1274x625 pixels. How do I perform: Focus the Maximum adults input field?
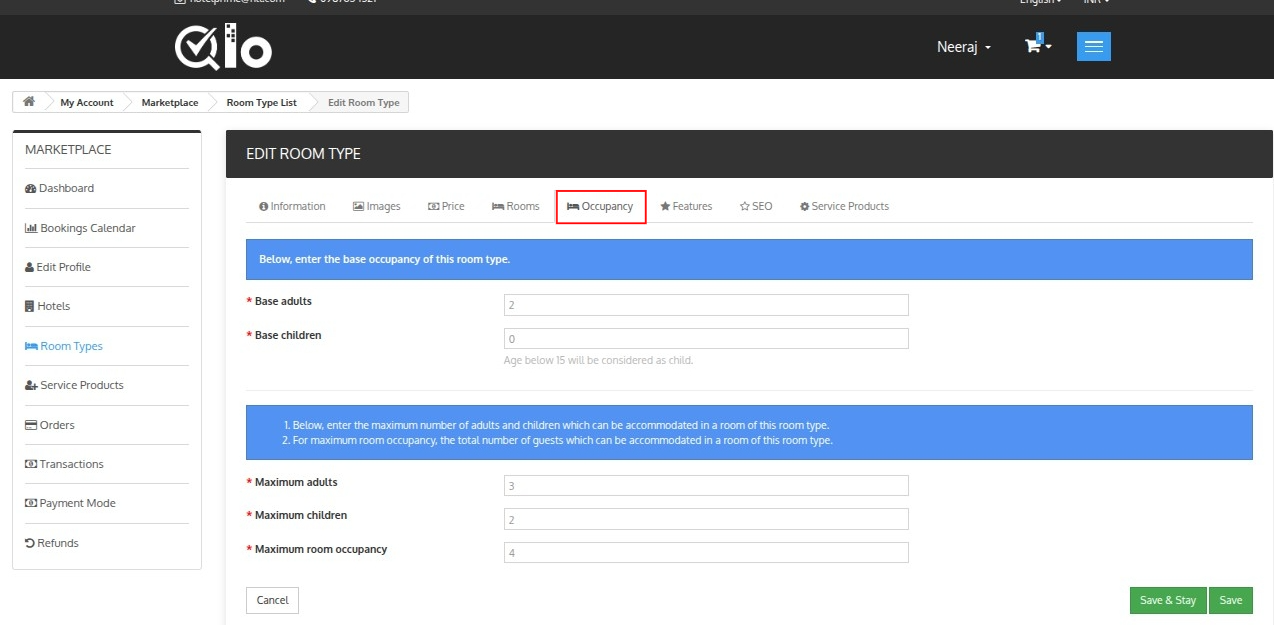[x=706, y=486]
